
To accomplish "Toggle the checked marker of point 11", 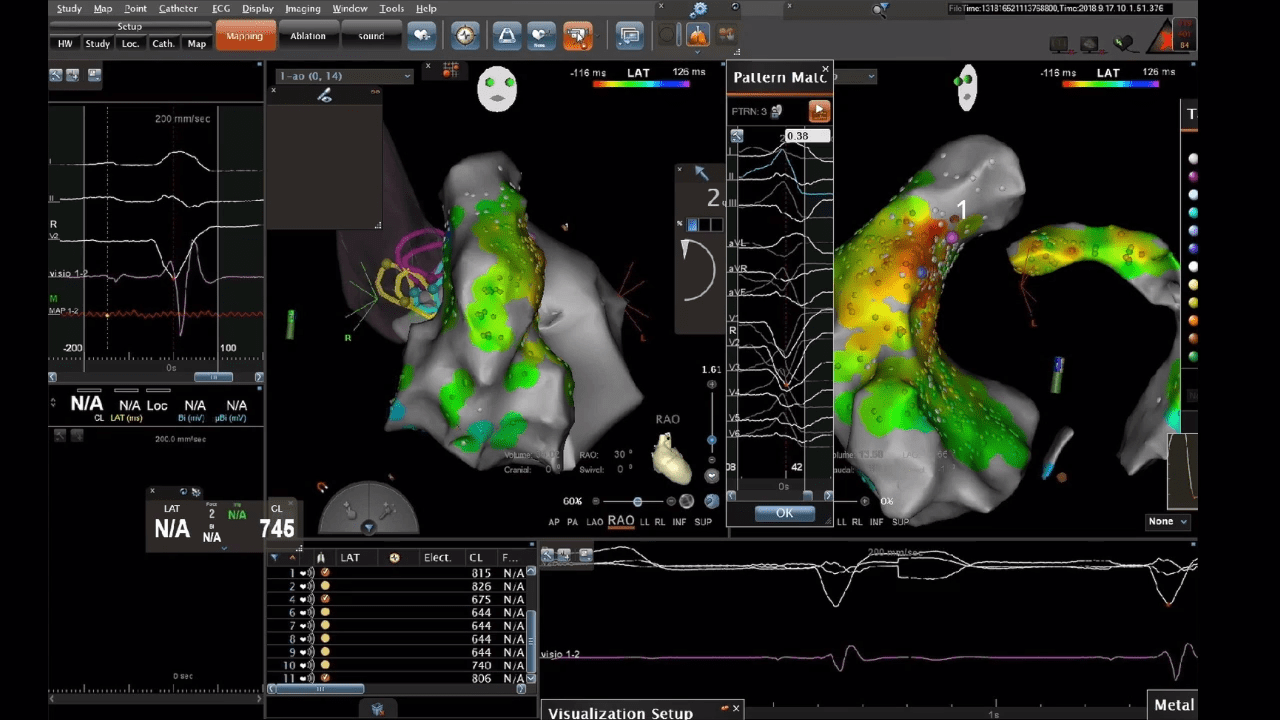I will [325, 678].
